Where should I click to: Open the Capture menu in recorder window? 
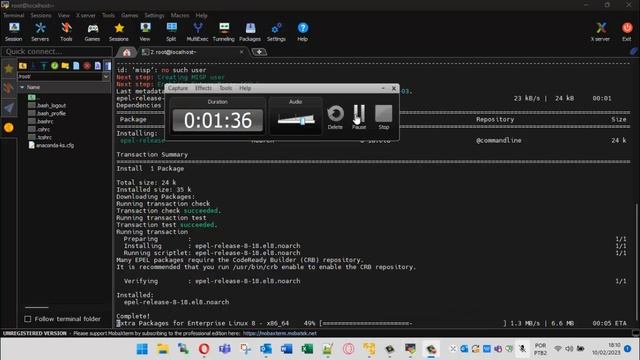click(178, 88)
